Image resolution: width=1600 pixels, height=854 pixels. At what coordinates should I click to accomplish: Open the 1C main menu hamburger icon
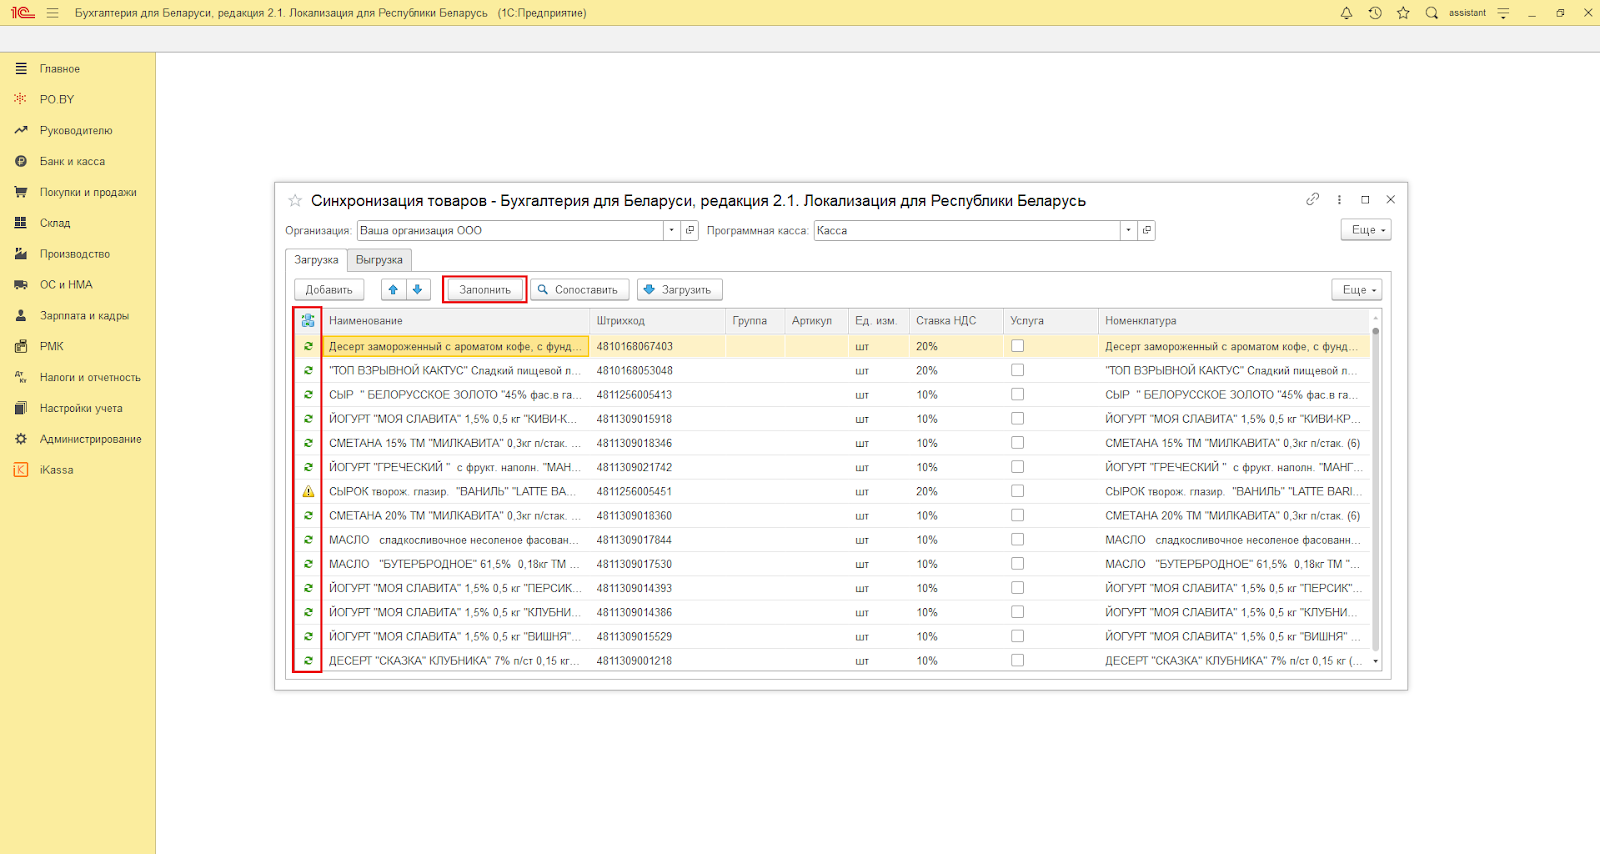coord(52,13)
